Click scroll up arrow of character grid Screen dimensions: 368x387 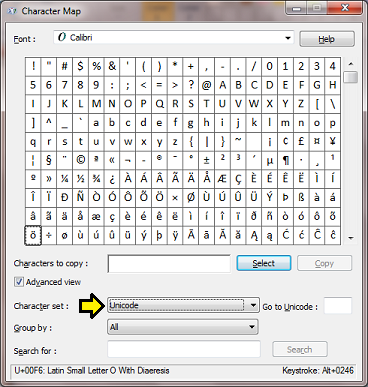tap(351, 64)
